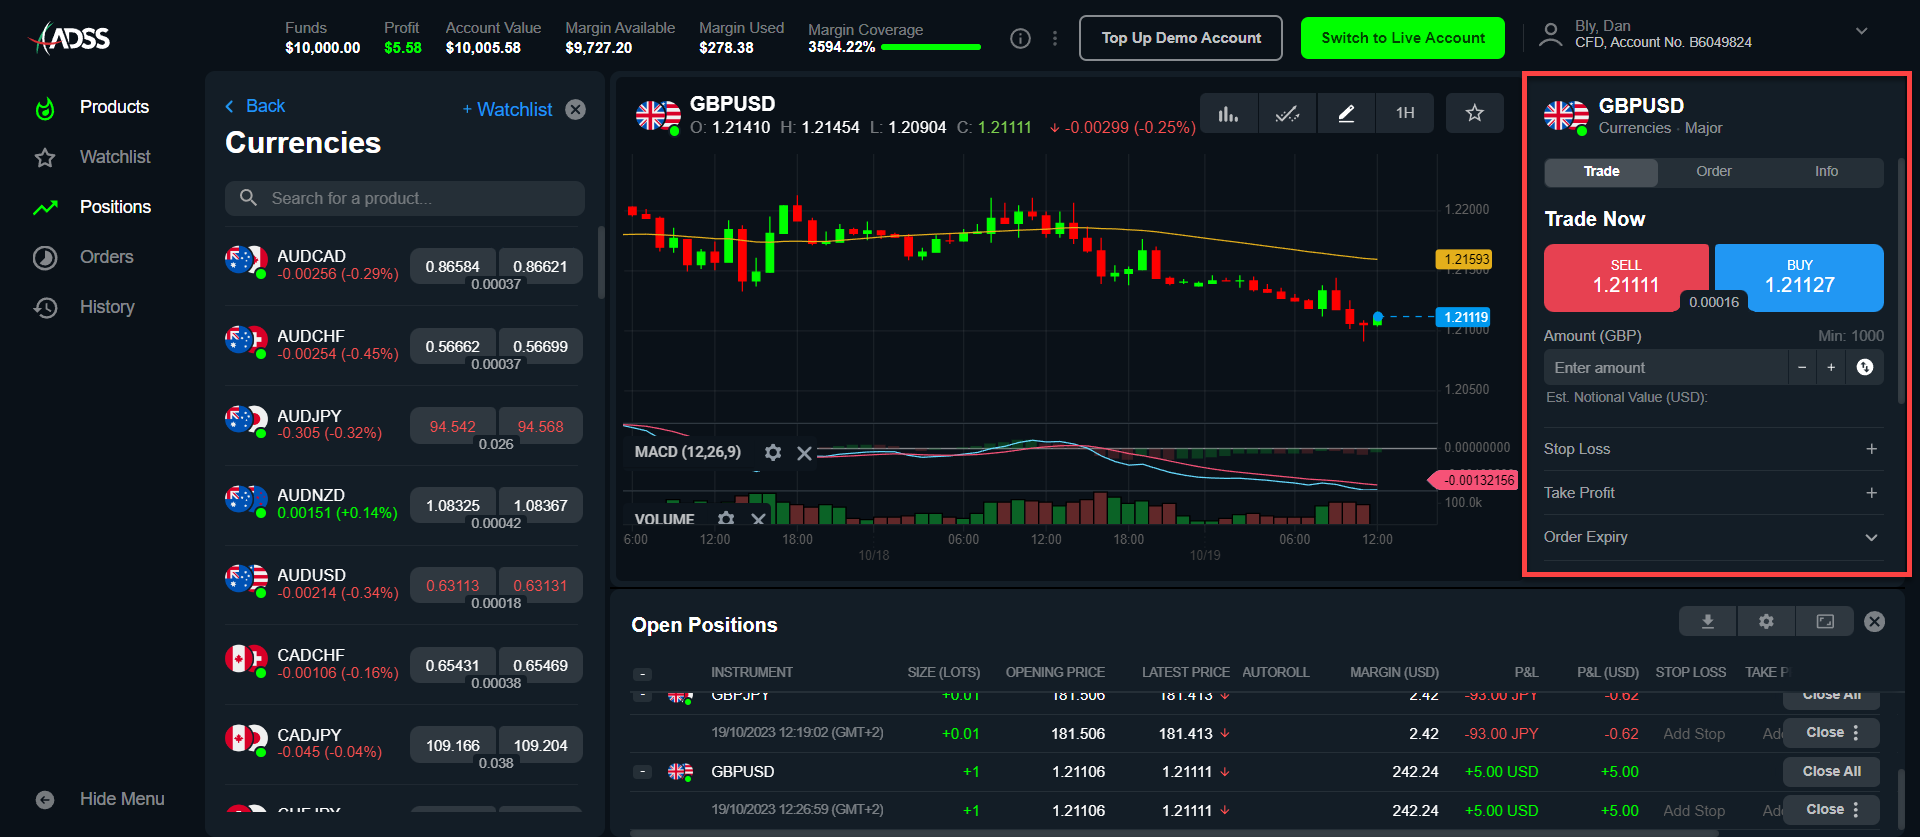Download open positions using download icon
The image size is (1920, 837).
pyautogui.click(x=1708, y=622)
